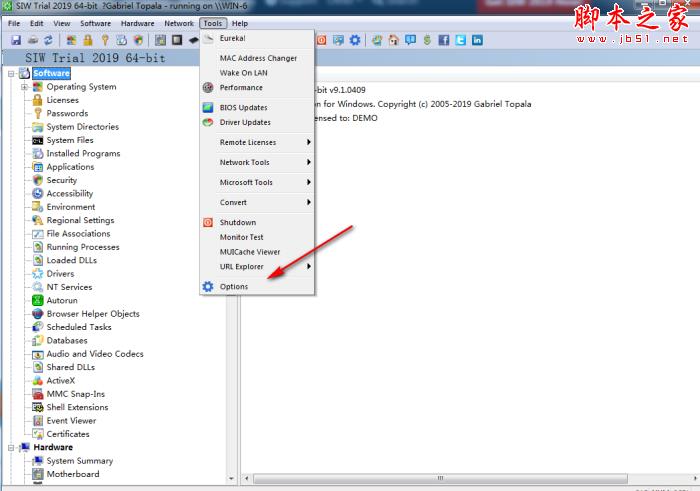
Task: Choose MAC Address Changer entry
Action: [257, 58]
